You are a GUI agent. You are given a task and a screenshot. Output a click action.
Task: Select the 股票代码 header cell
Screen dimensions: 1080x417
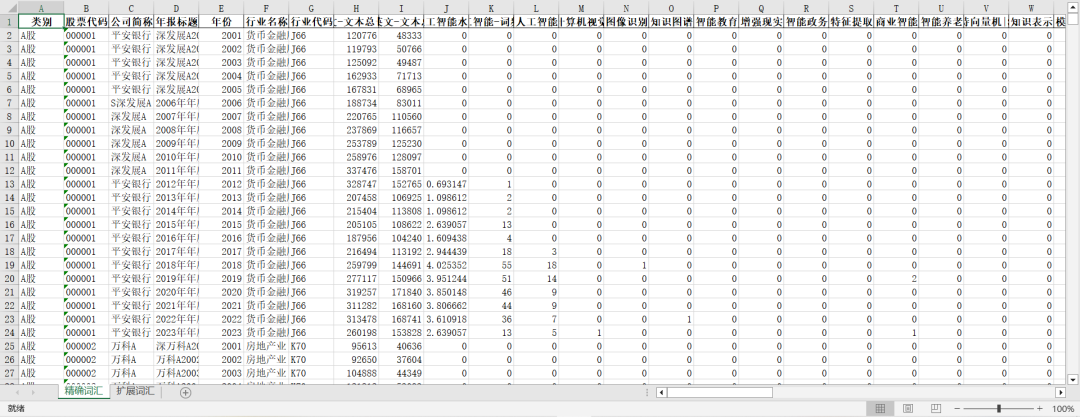[86, 21]
